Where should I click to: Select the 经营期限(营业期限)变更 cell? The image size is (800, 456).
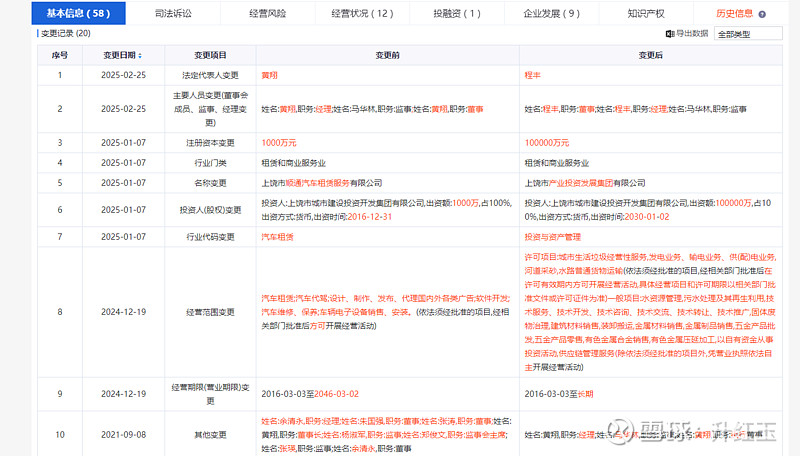coord(210,394)
